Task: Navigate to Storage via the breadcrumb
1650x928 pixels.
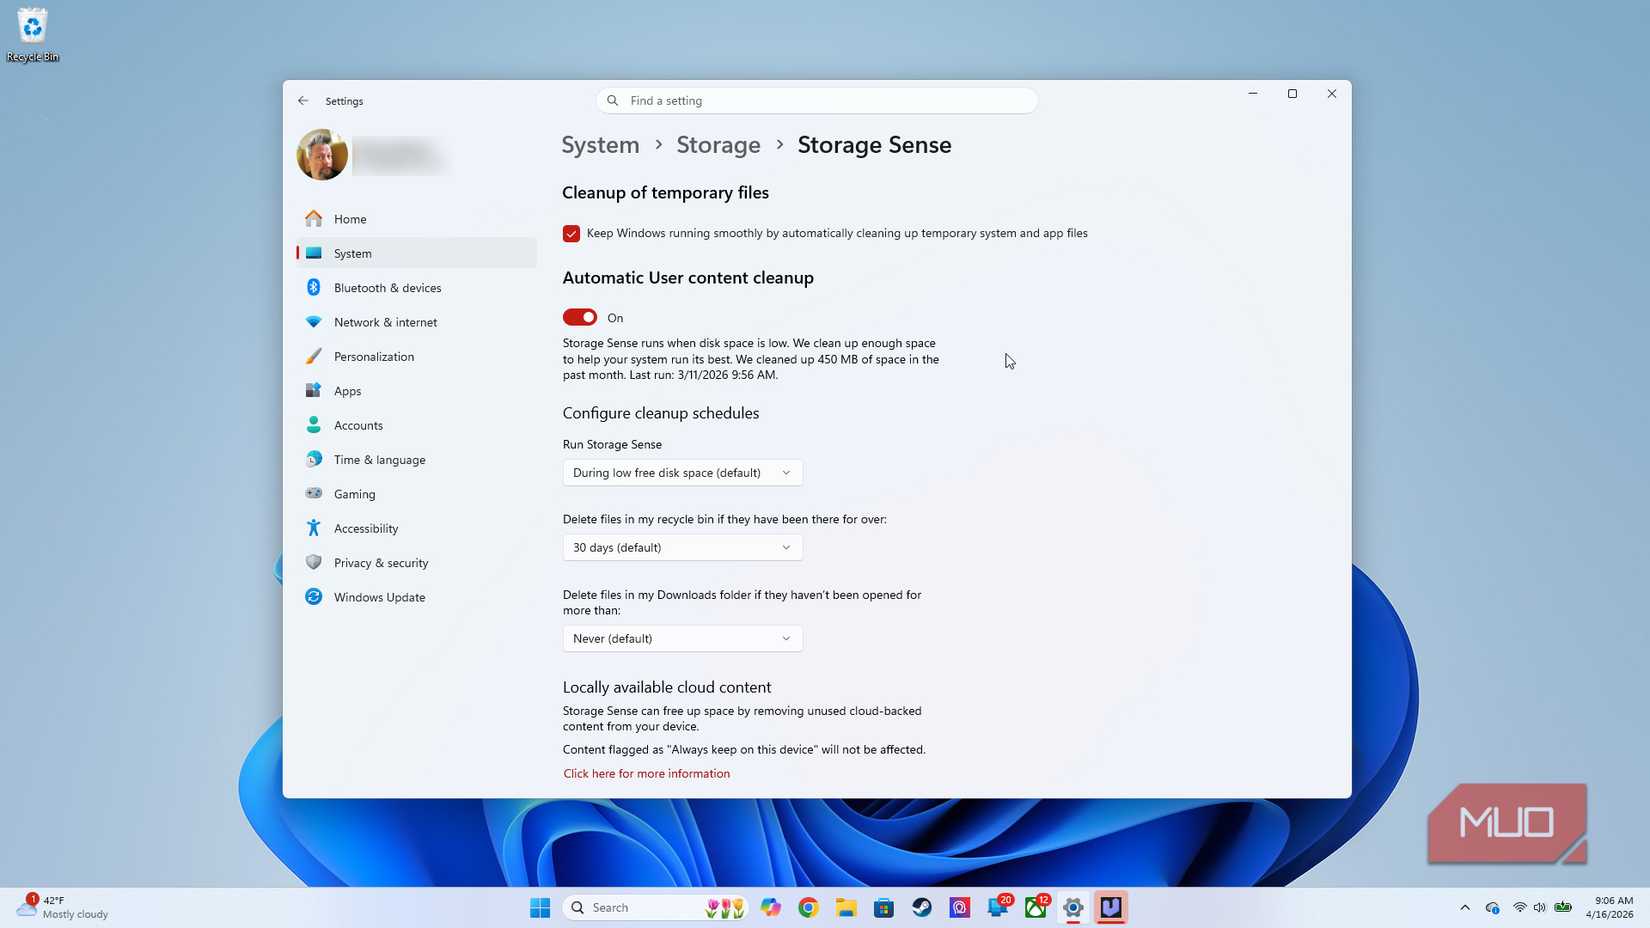Action: (718, 145)
